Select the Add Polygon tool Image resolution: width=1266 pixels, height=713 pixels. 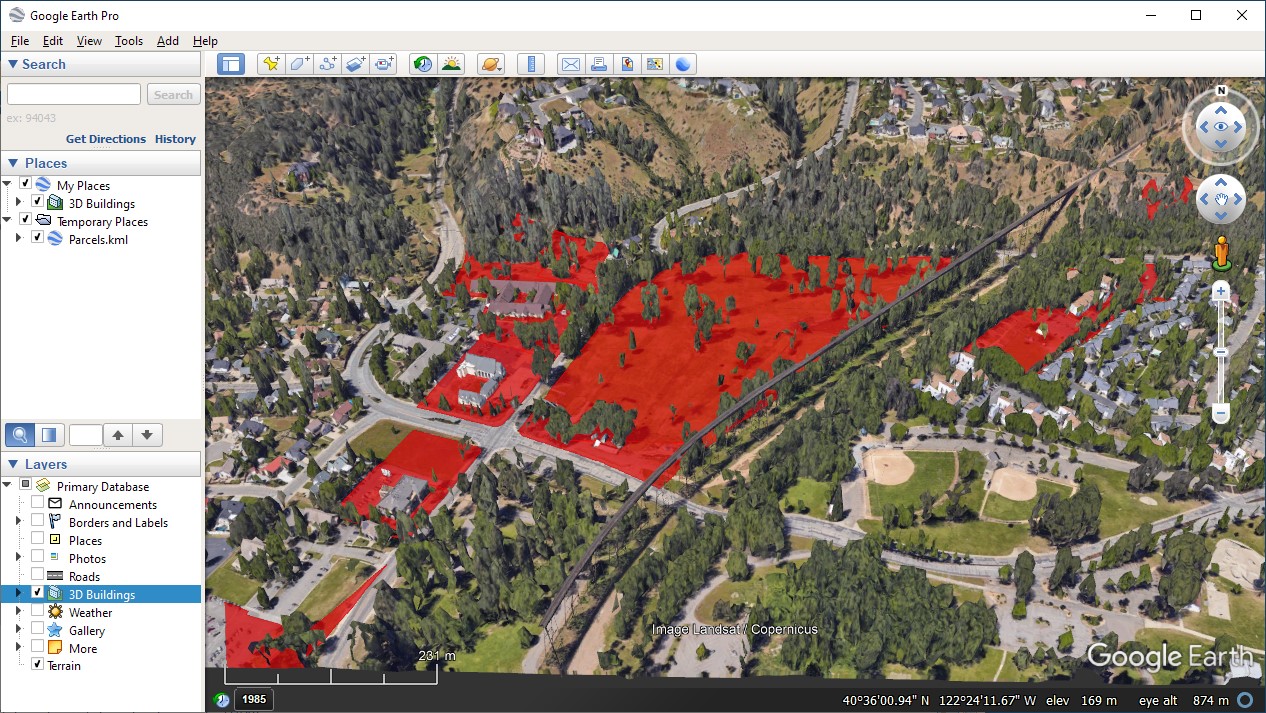point(299,64)
